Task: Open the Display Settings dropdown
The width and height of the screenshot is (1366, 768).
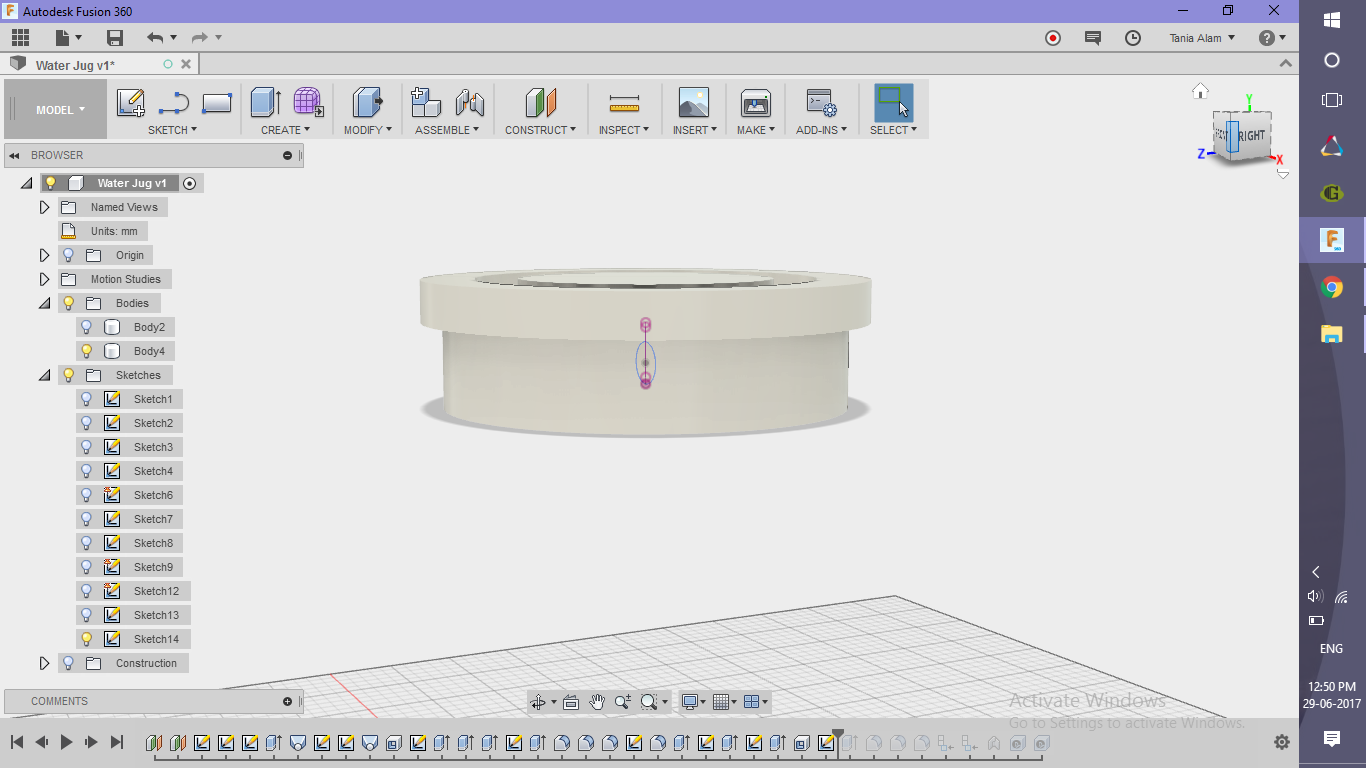Action: (x=693, y=702)
